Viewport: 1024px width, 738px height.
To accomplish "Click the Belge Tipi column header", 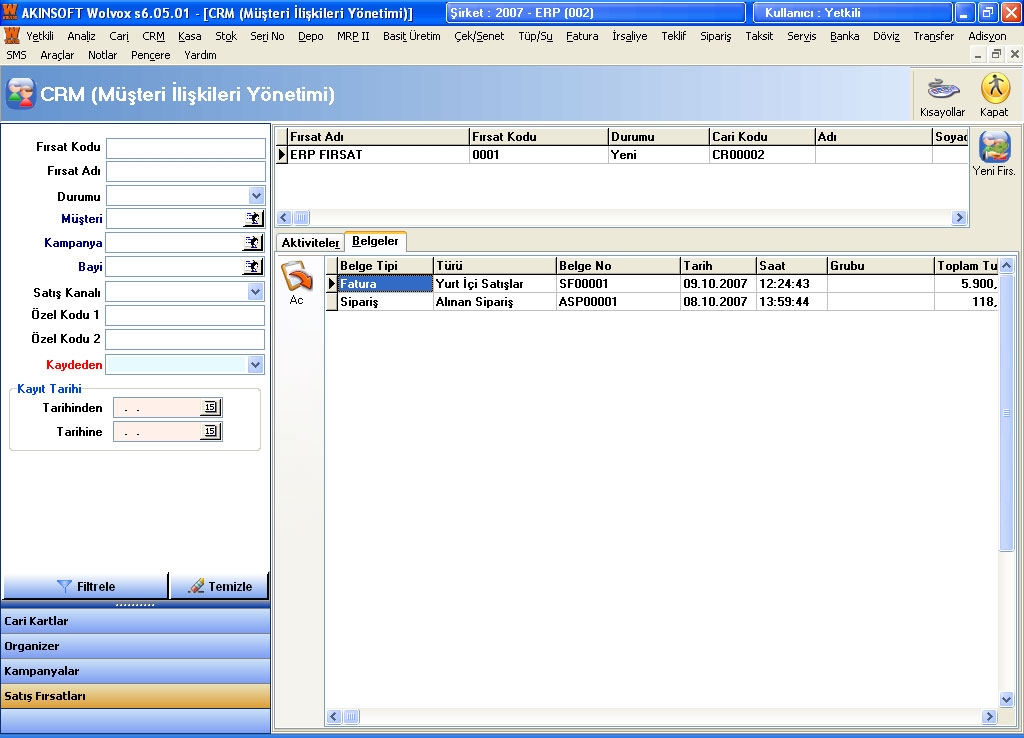I will click(385, 266).
